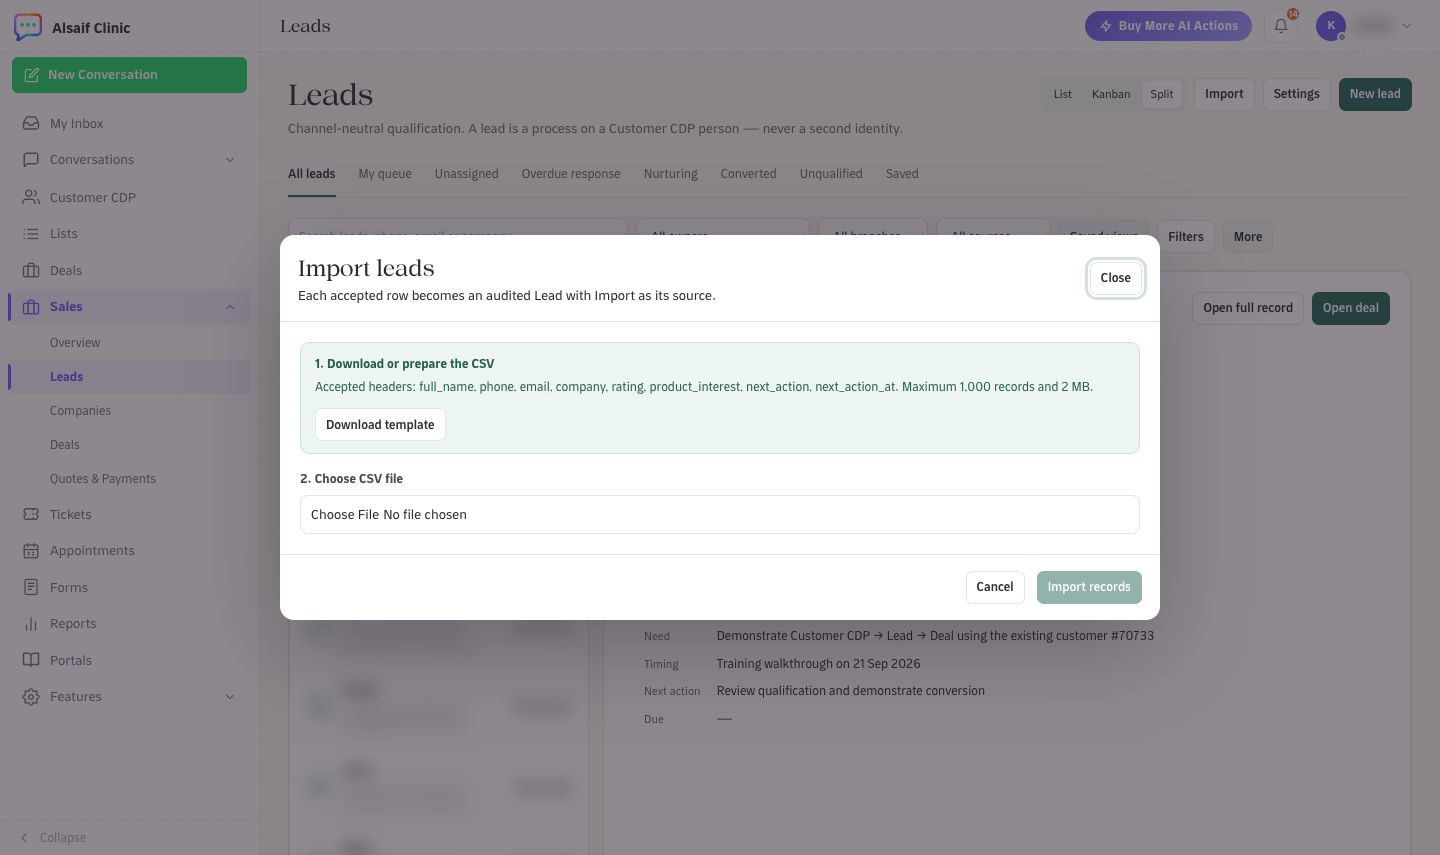Viewport: 1440px width, 855px height.
Task: Switch to List view
Action: point(1062,94)
